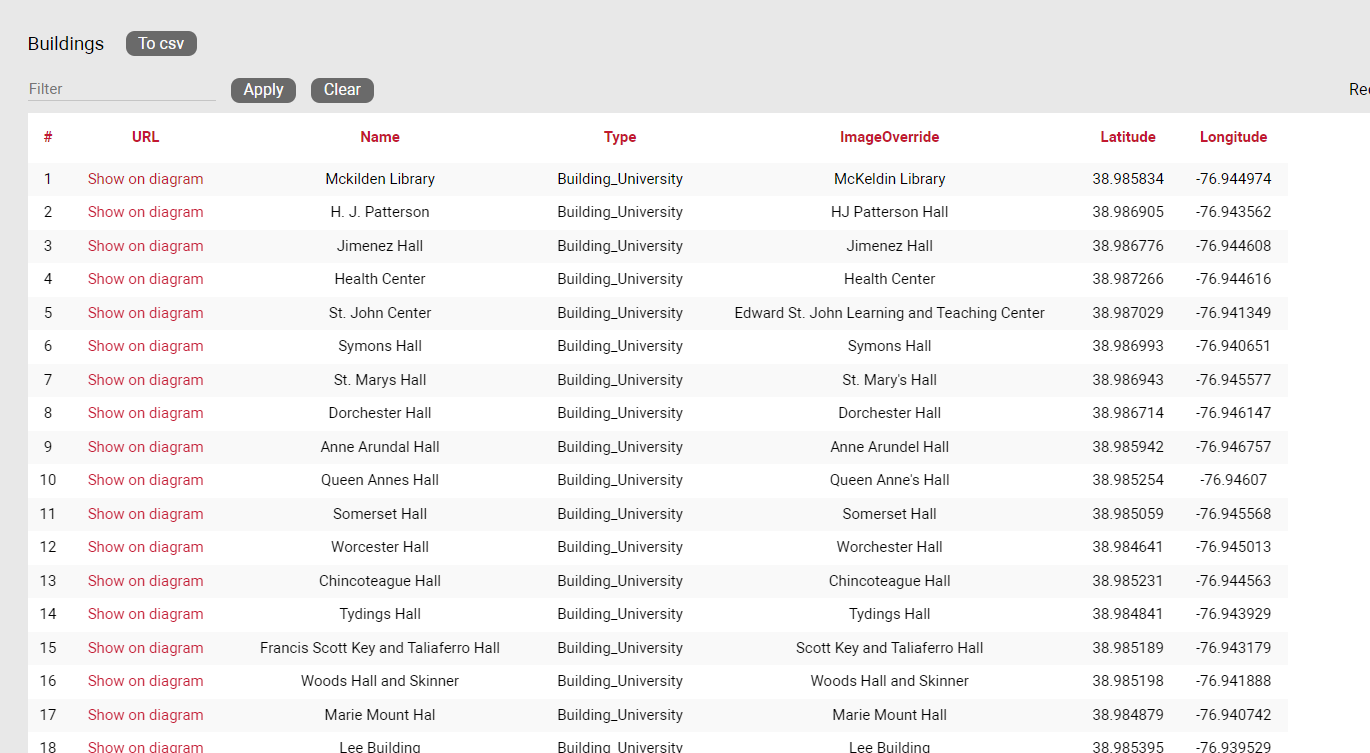
Task: Sort by the Type column header
Action: click(x=620, y=137)
